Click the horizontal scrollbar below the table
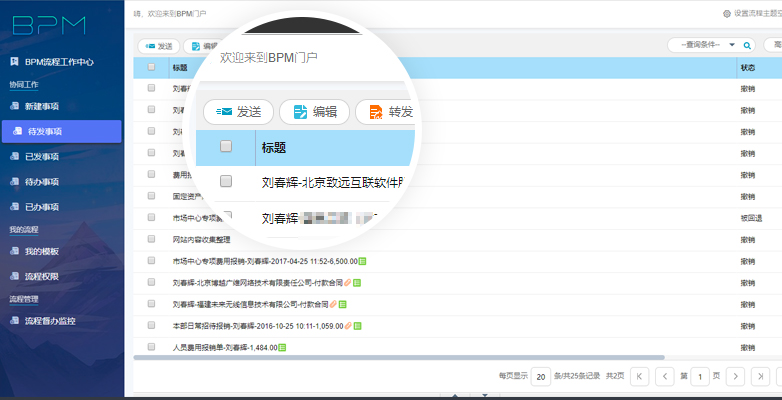 (400, 357)
